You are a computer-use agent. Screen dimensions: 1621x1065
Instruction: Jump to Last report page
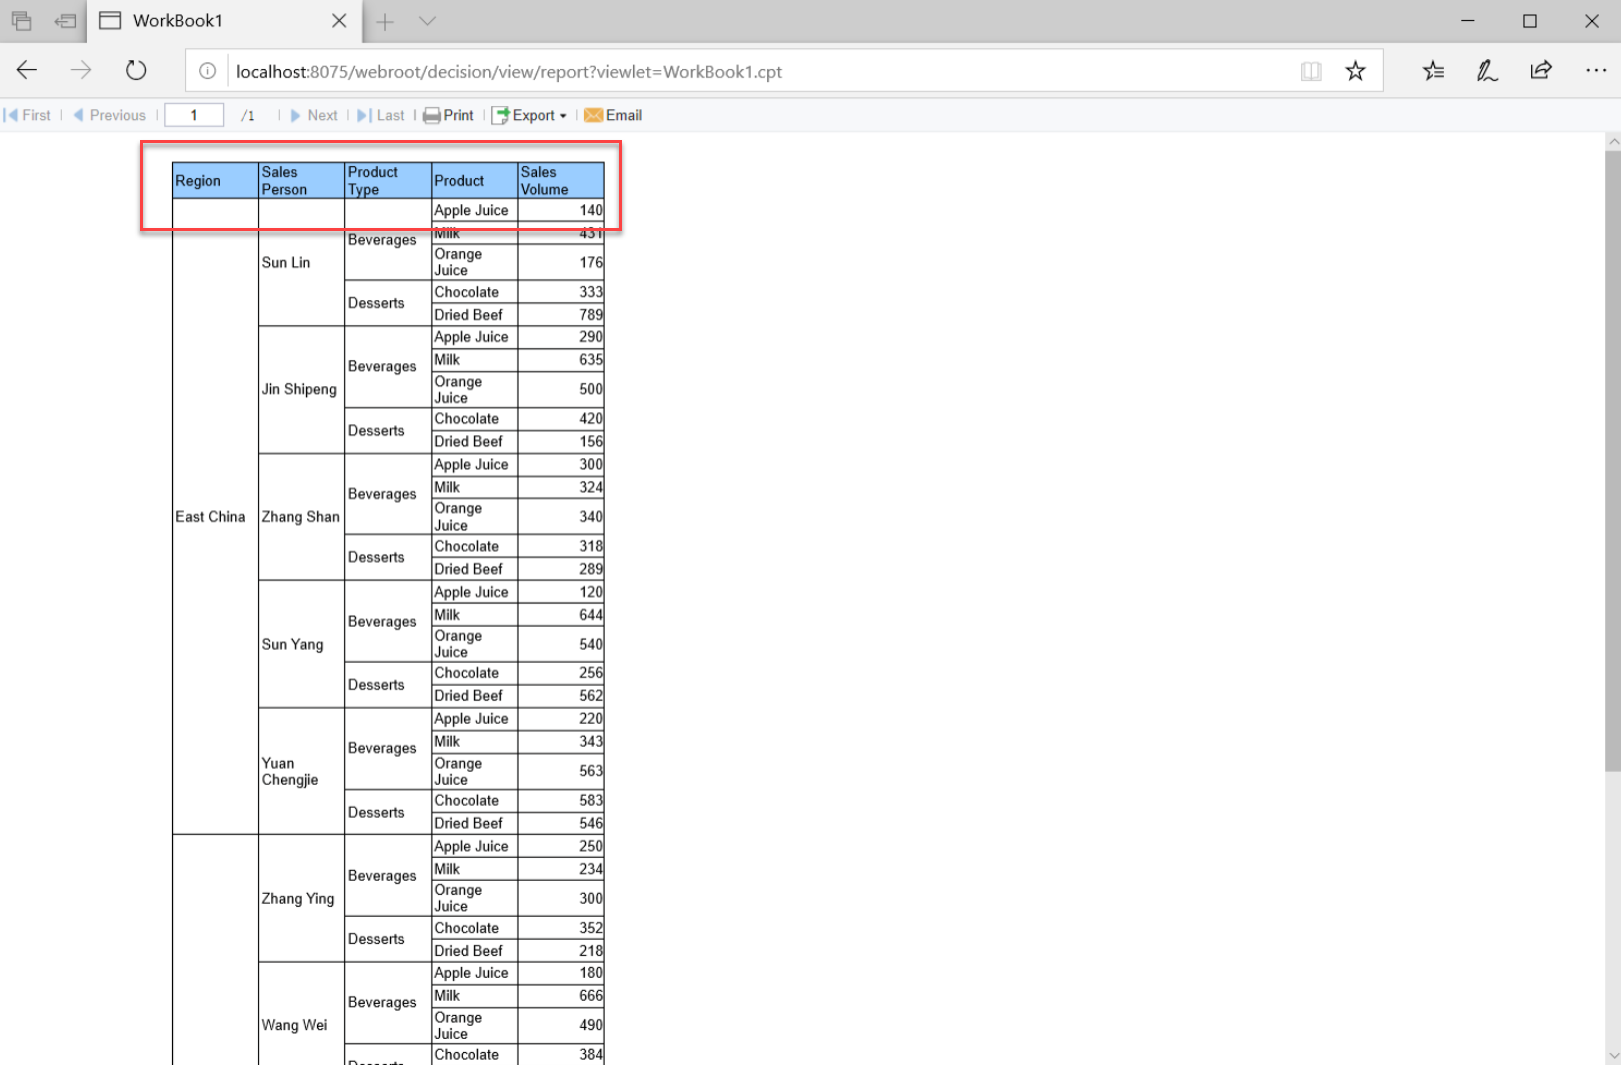point(381,115)
